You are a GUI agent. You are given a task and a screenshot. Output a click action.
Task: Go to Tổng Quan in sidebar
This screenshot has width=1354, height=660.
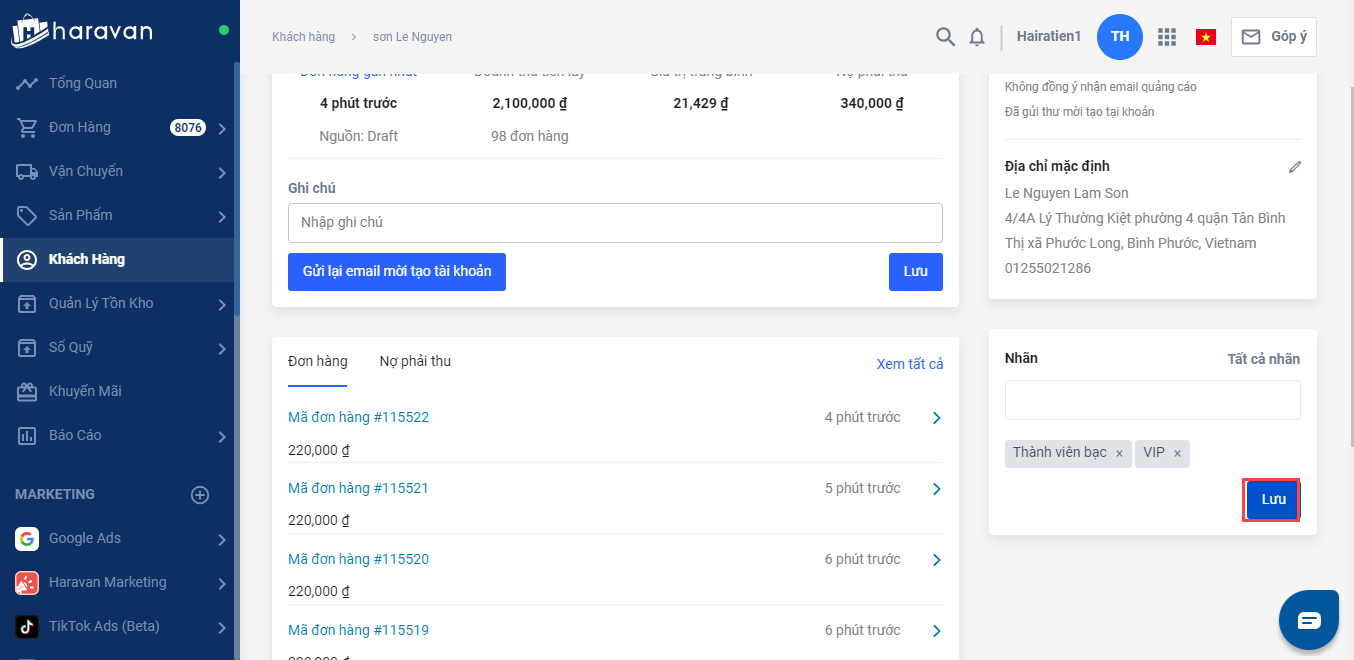pos(83,83)
